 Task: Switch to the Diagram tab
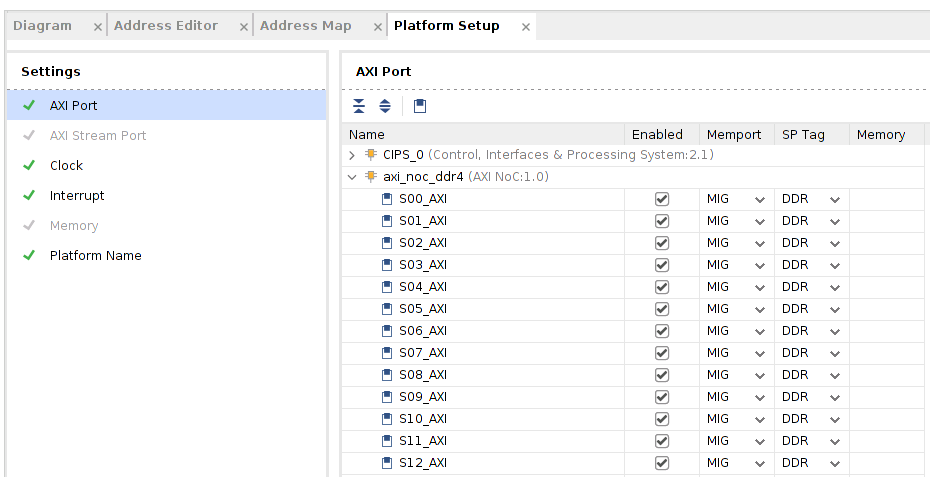click(x=43, y=26)
